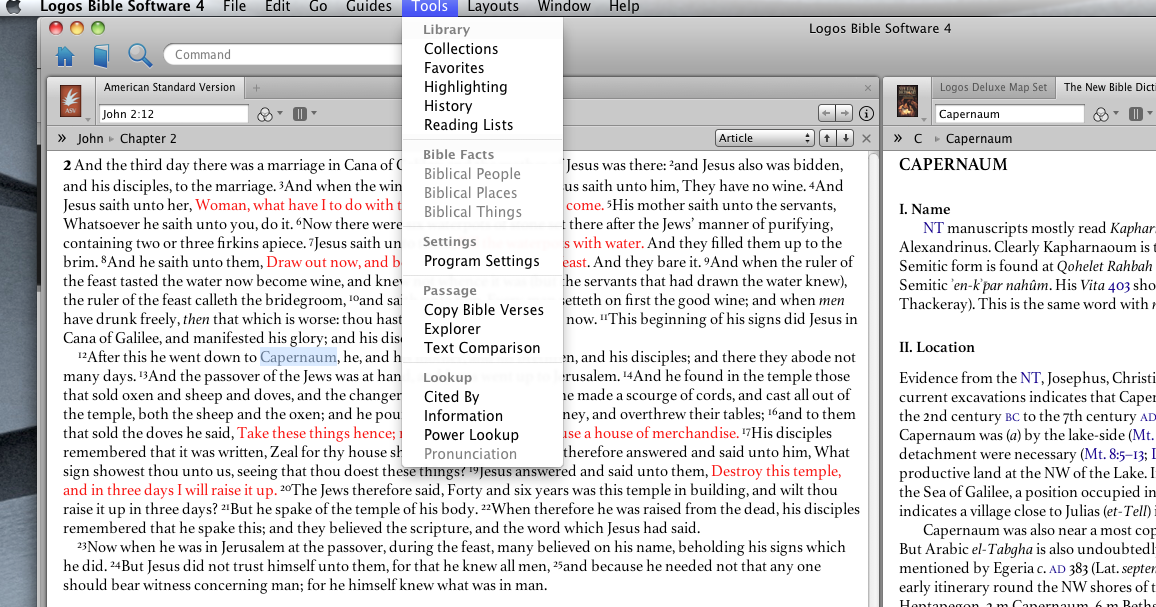Click the BC abbreviation link
This screenshot has height=607, width=1156.
click(1013, 417)
